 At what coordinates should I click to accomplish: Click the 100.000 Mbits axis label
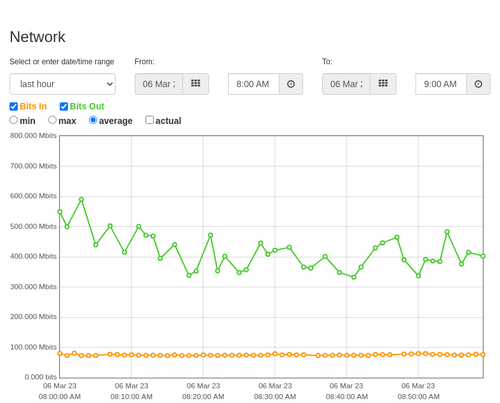point(33,347)
